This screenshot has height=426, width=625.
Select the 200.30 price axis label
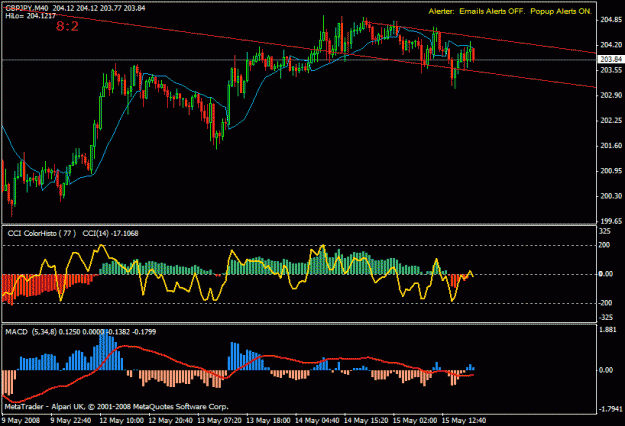[x=611, y=196]
